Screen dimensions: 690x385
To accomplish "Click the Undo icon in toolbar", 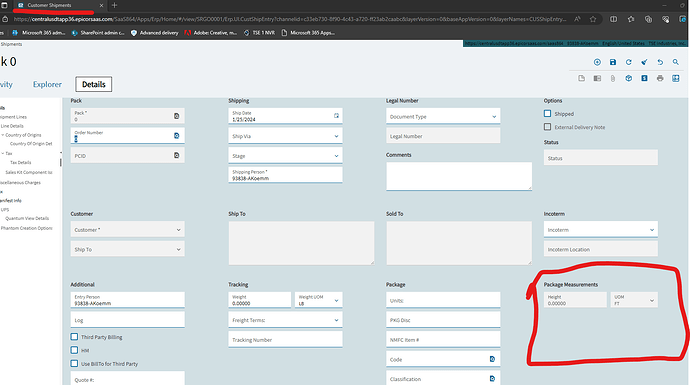I will [660, 62].
